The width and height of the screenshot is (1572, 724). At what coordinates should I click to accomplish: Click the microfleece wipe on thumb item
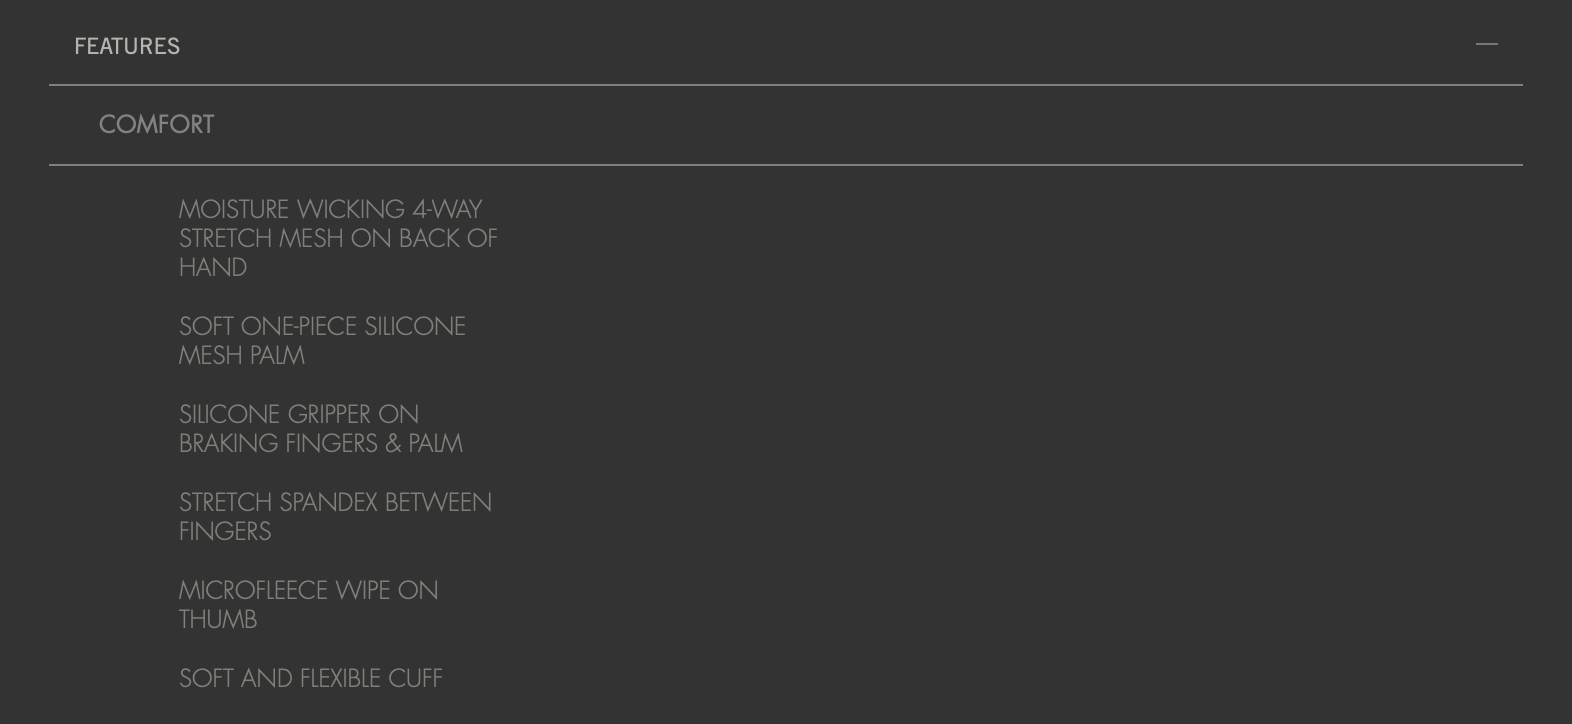coord(308,605)
